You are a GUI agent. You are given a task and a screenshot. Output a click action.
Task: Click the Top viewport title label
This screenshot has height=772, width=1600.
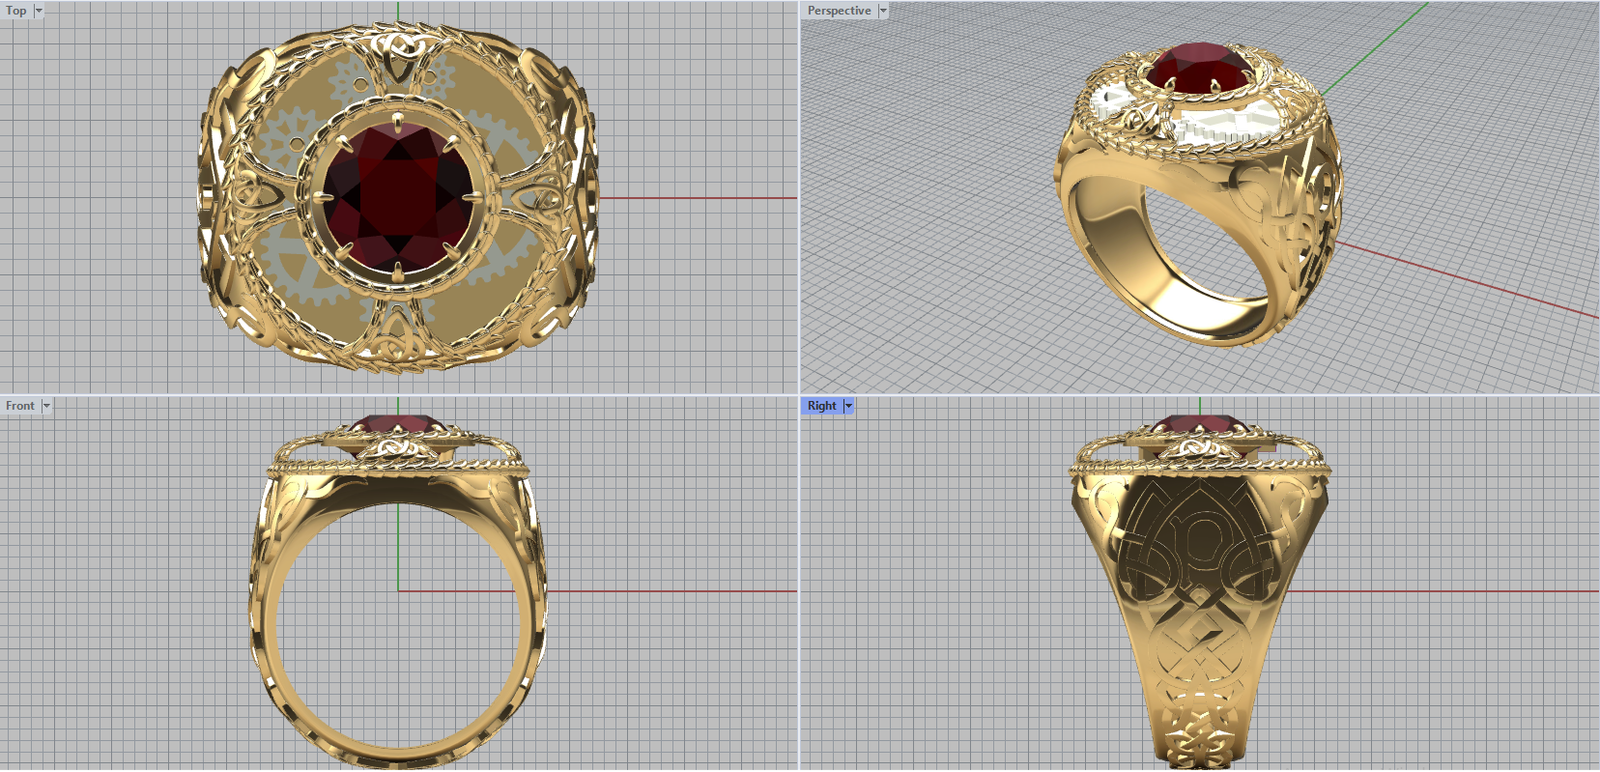coord(16,11)
